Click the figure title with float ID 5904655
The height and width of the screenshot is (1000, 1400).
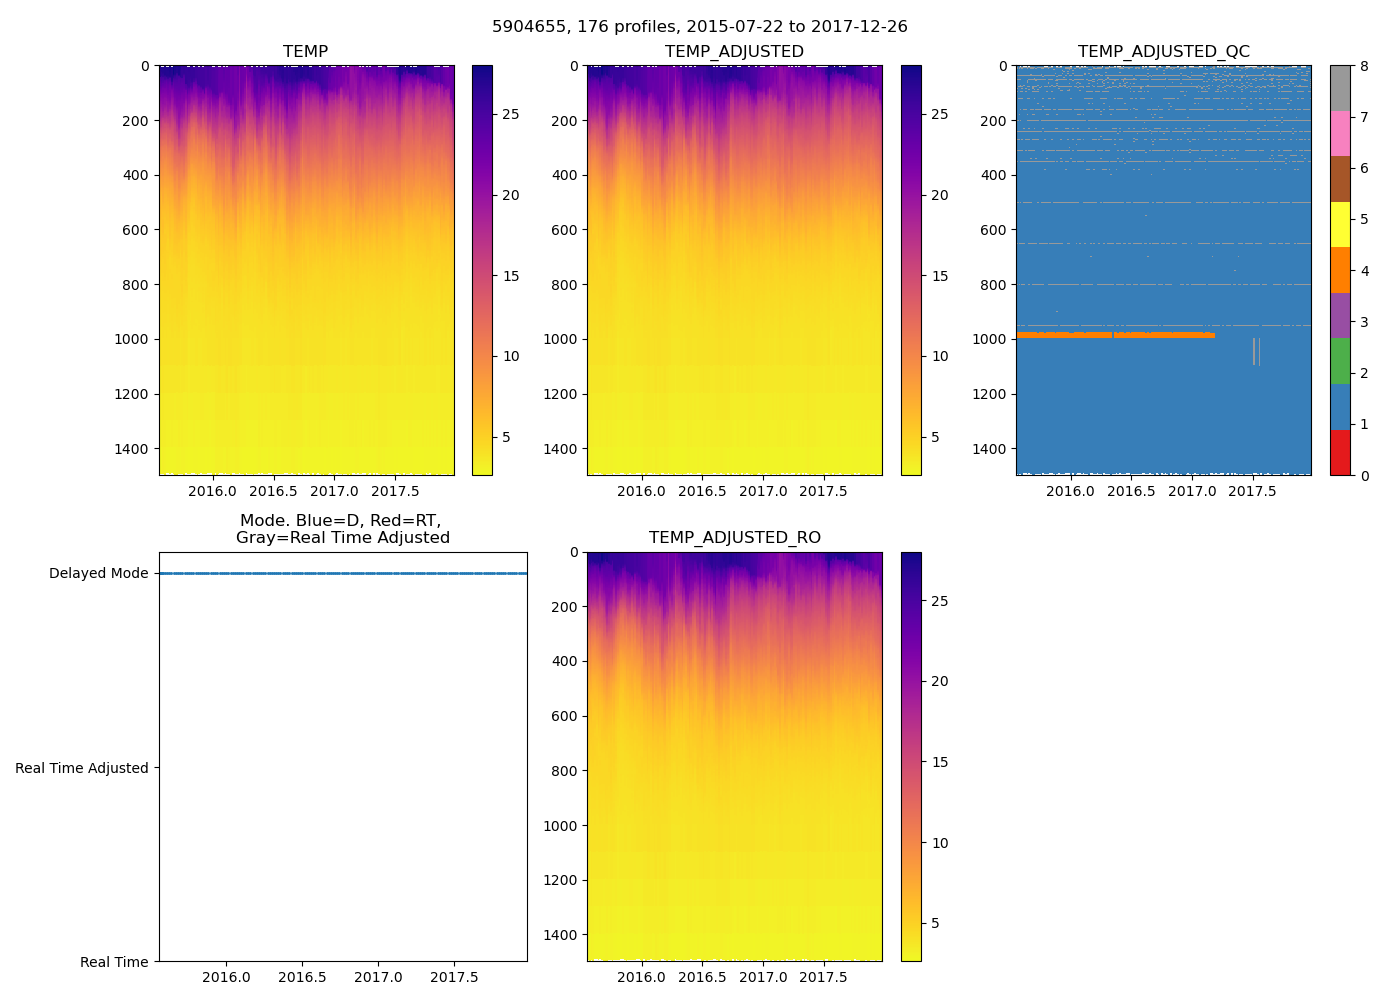point(699,27)
